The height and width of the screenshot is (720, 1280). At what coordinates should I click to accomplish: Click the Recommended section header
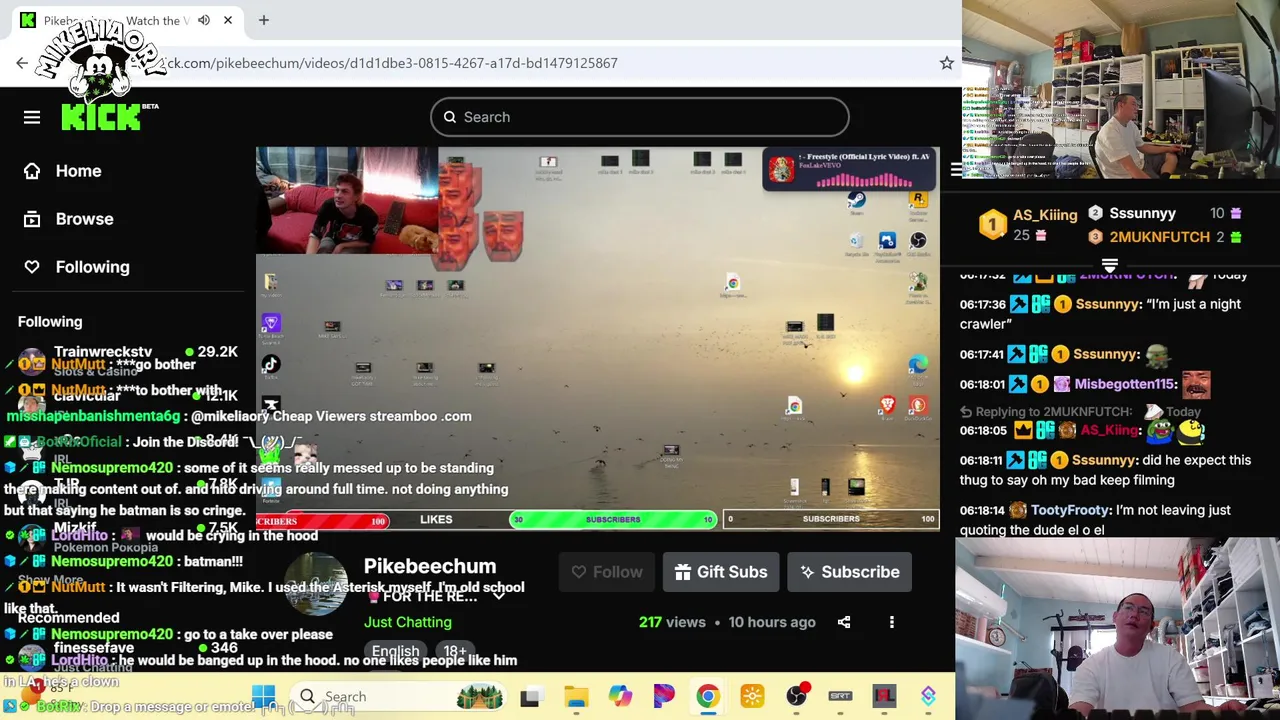[68, 618]
